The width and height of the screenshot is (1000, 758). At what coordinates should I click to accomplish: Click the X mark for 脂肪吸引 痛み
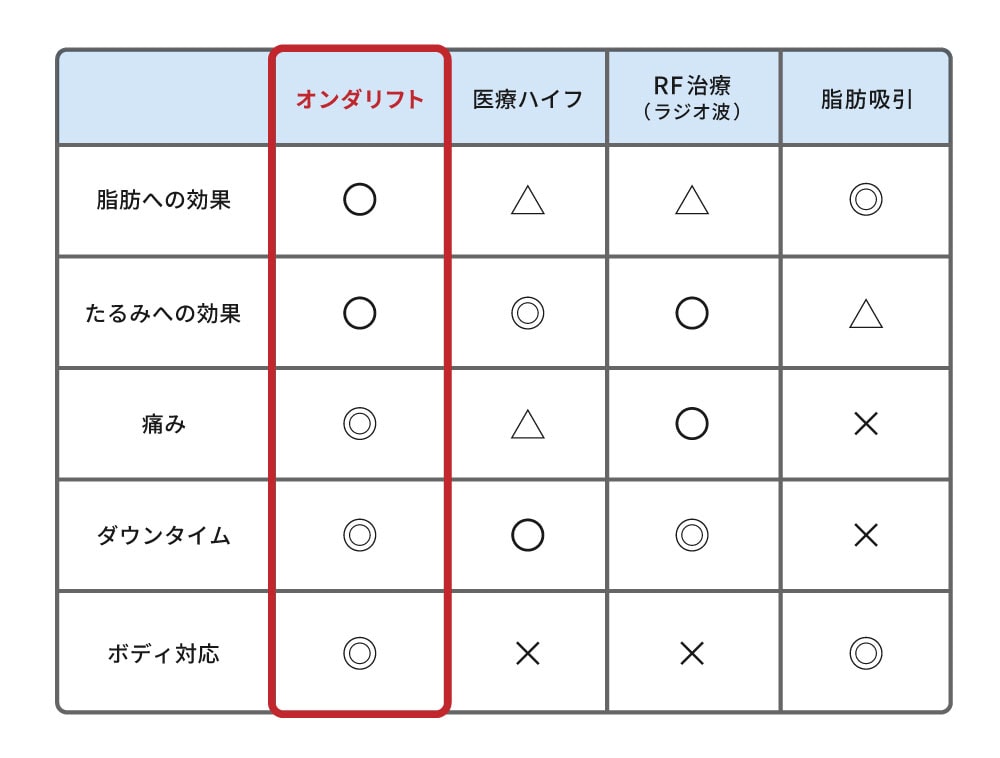click(865, 425)
